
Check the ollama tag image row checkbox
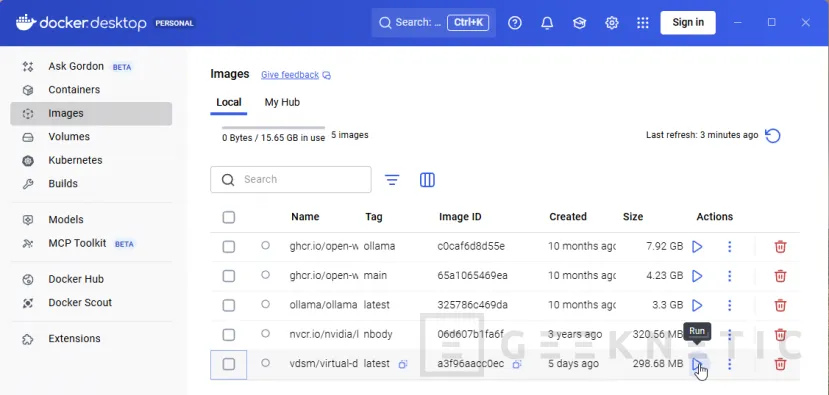pyautogui.click(x=228, y=247)
